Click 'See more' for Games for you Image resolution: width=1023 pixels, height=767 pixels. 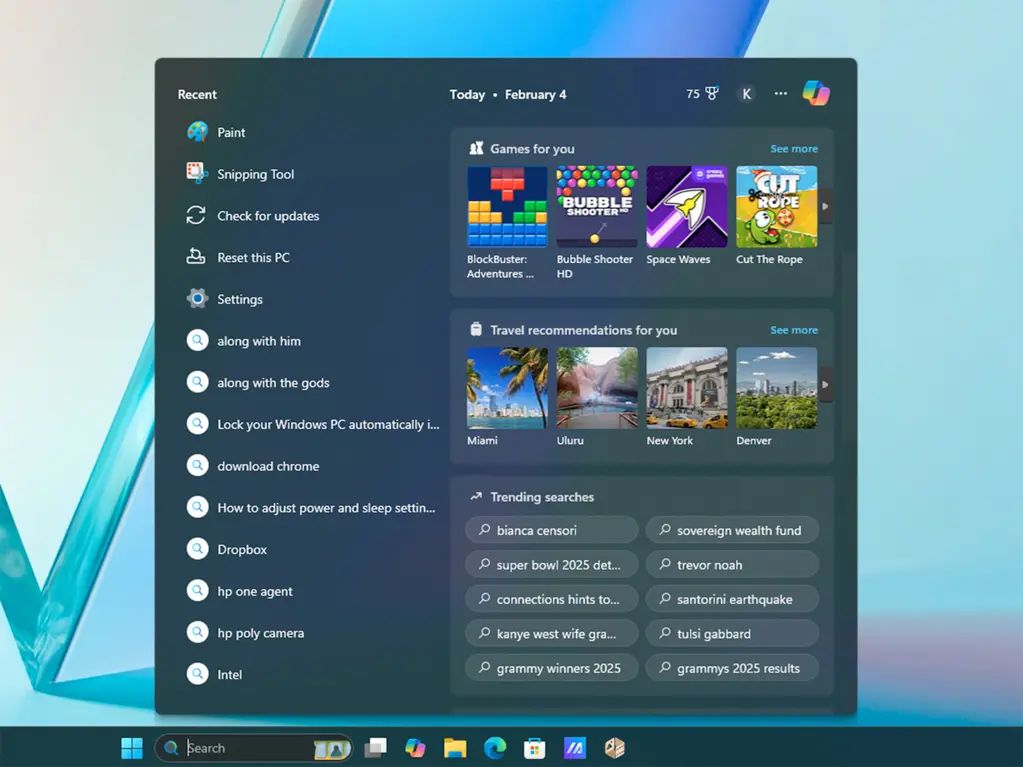point(794,149)
